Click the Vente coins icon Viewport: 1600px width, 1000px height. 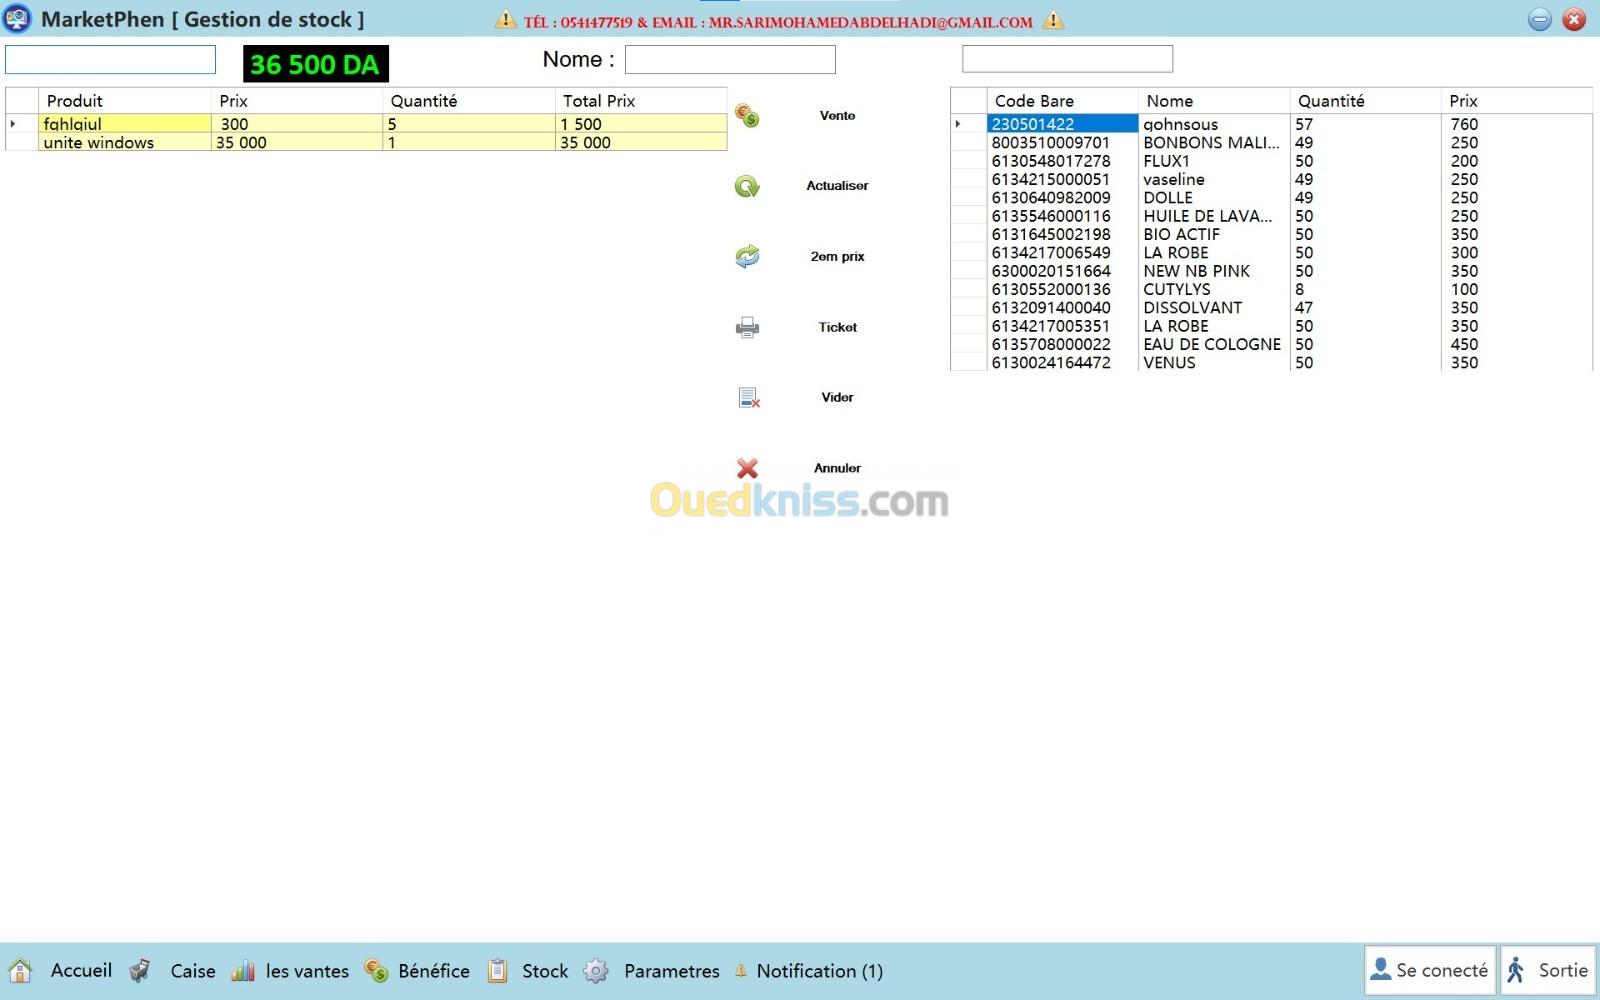click(x=747, y=116)
